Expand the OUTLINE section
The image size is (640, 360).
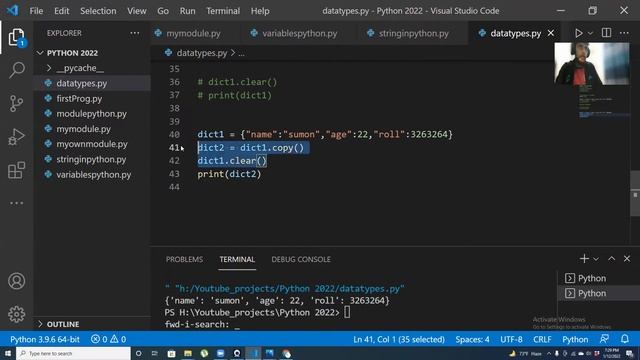point(92,324)
